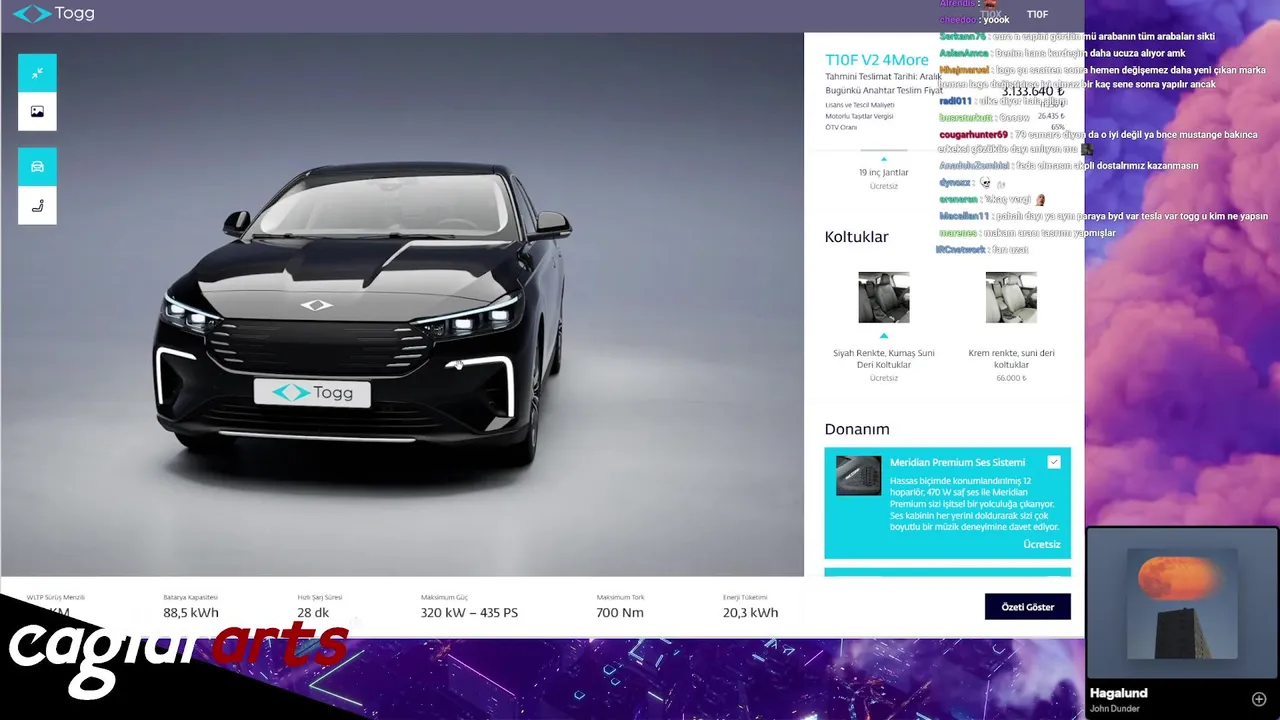The height and width of the screenshot is (720, 1280).
Task: Toggle the Meridian Premium Ses Sistemi checkbox
Action: pyautogui.click(x=1054, y=462)
